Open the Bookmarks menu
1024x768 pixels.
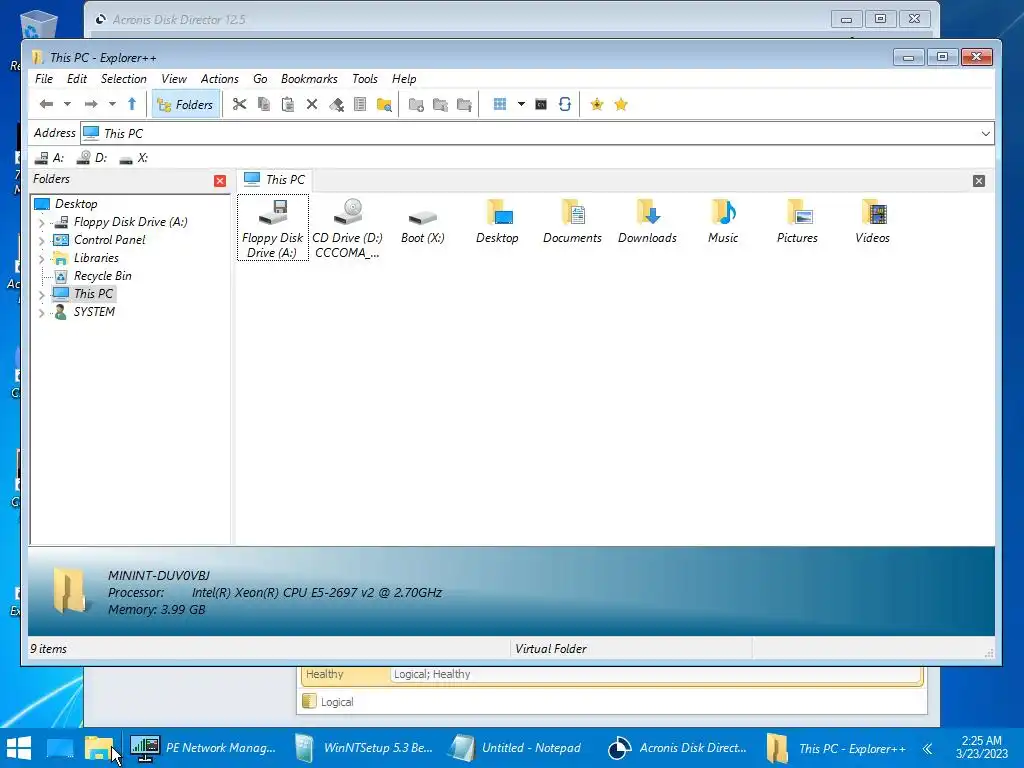coord(309,78)
